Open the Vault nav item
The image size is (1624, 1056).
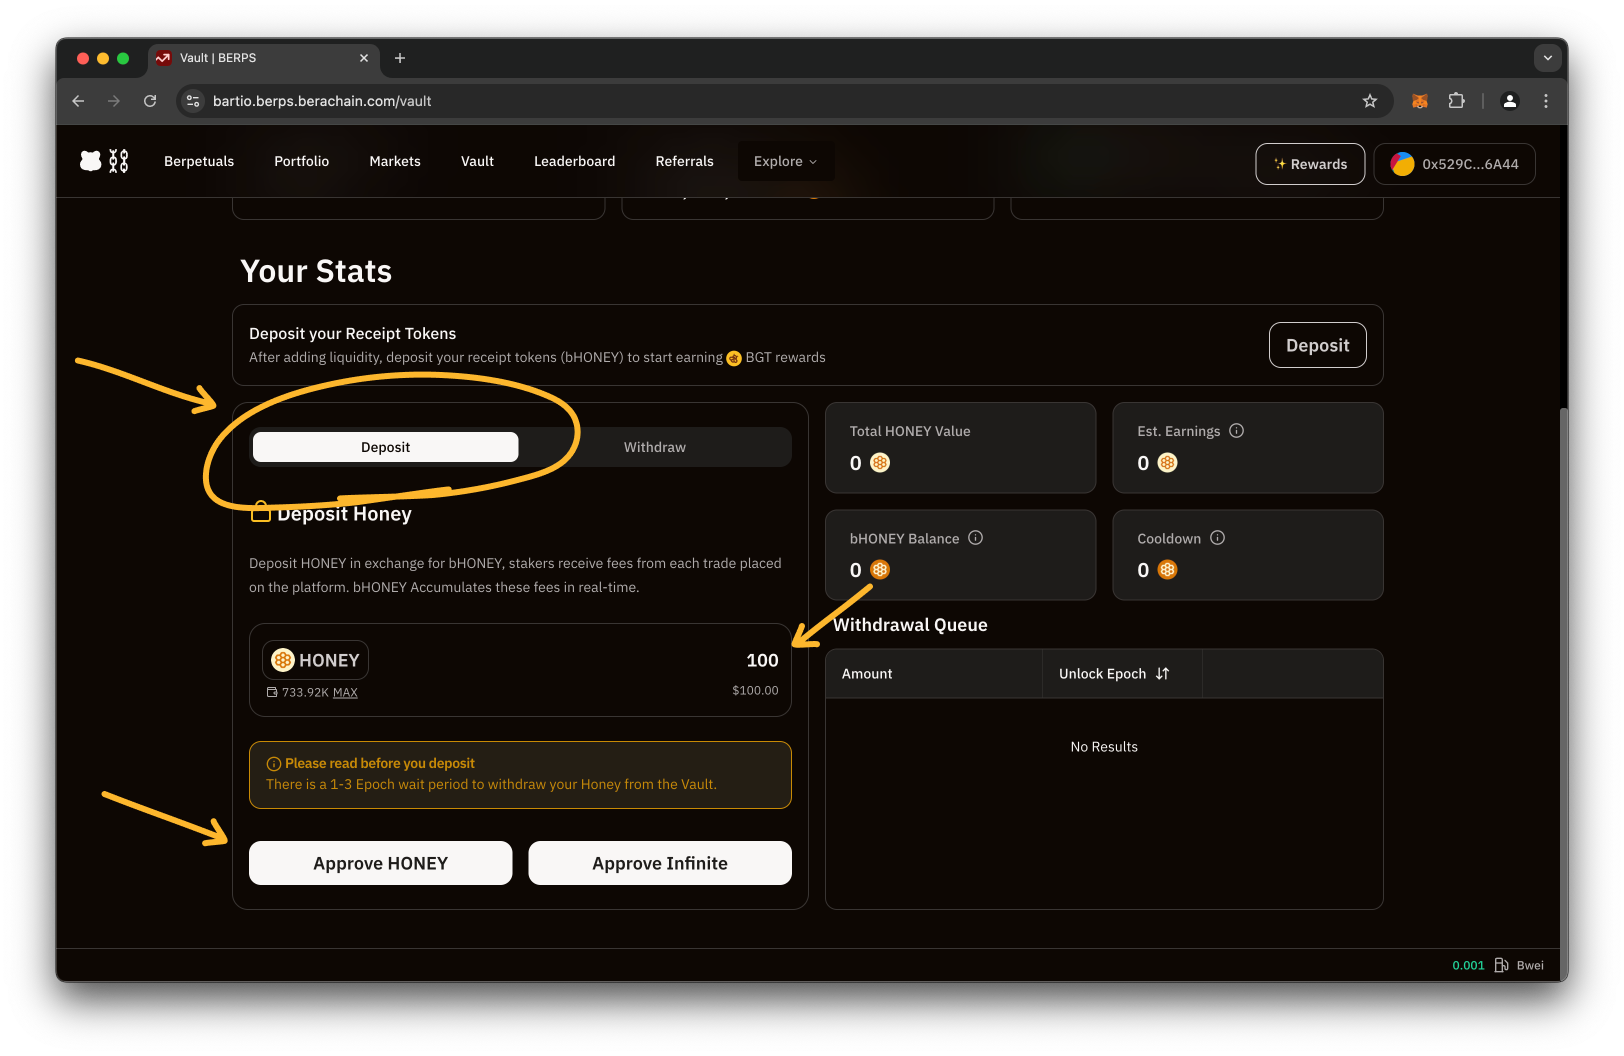click(478, 161)
